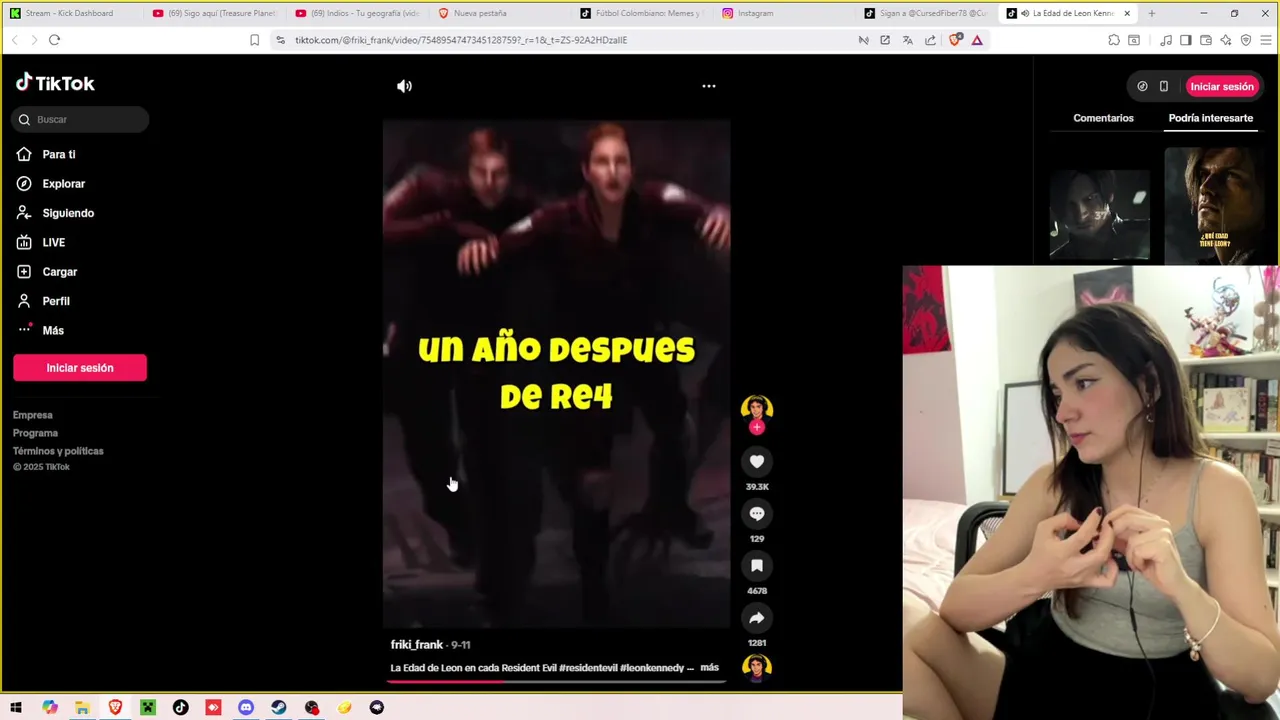The height and width of the screenshot is (720, 1280).
Task: Open Brave VPN shield icon
Action: [x=1246, y=40]
